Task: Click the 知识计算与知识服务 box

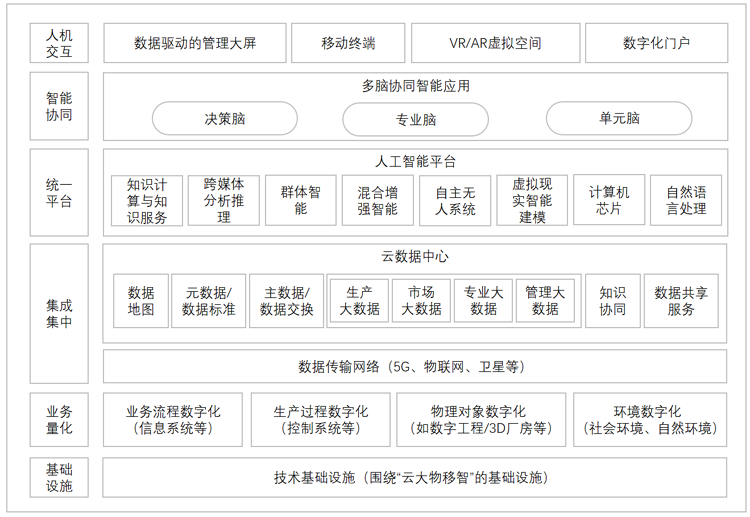Action: click(147, 200)
